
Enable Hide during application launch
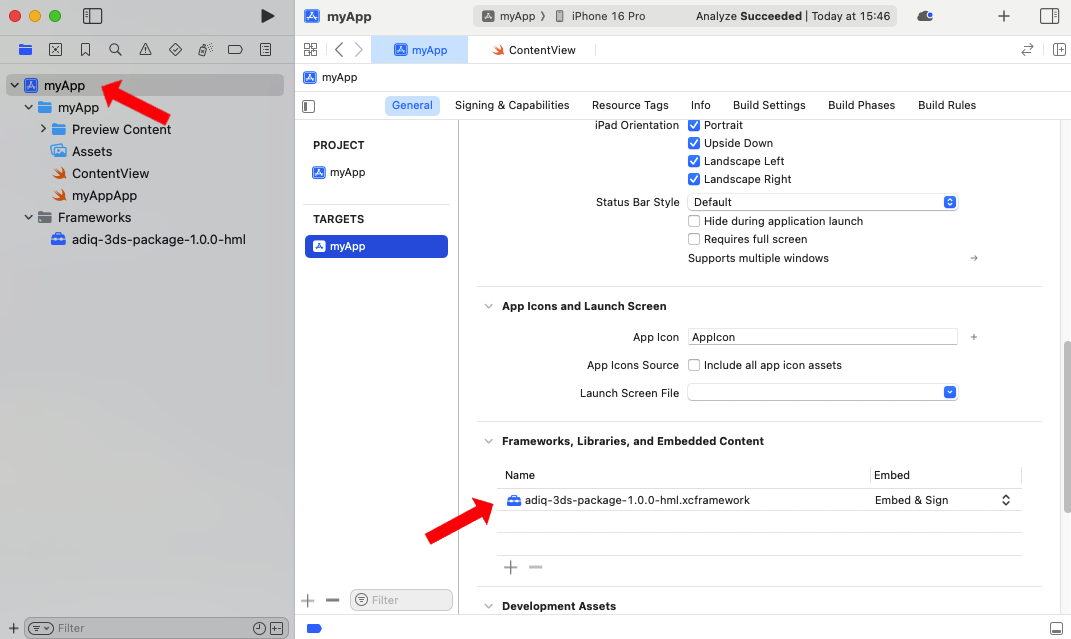pyautogui.click(x=694, y=221)
